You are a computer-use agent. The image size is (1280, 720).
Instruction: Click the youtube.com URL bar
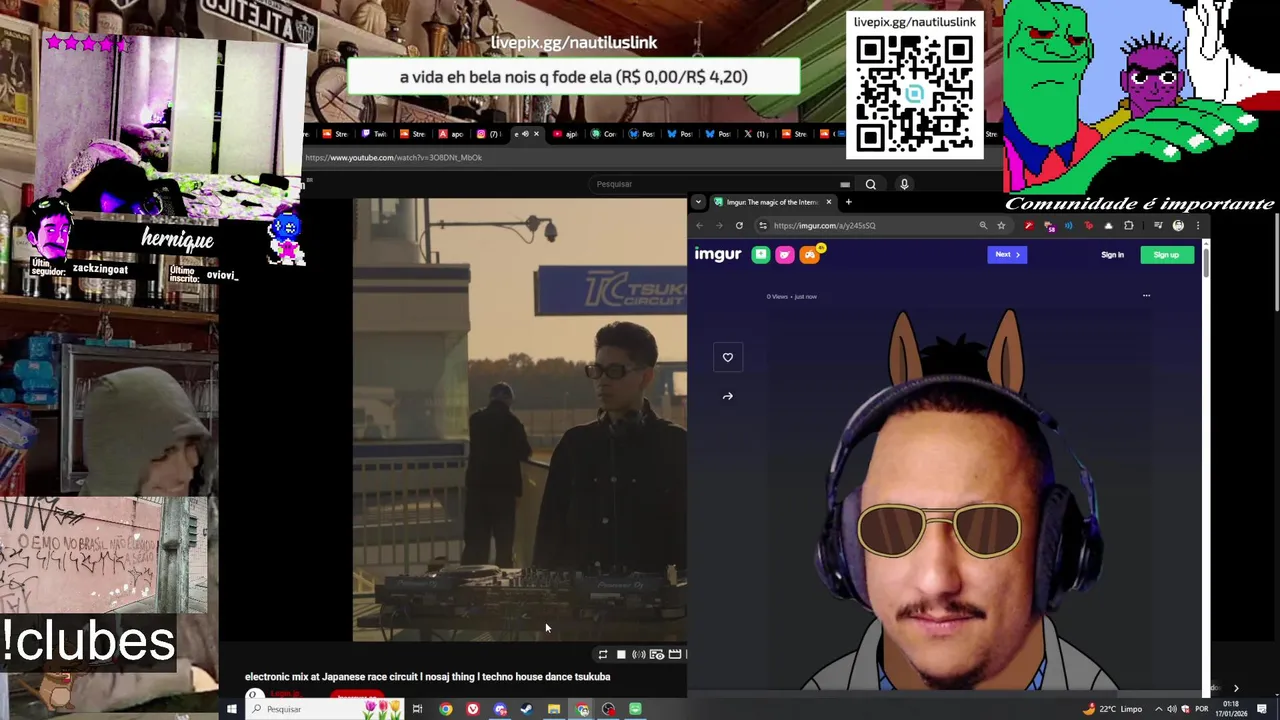point(393,158)
